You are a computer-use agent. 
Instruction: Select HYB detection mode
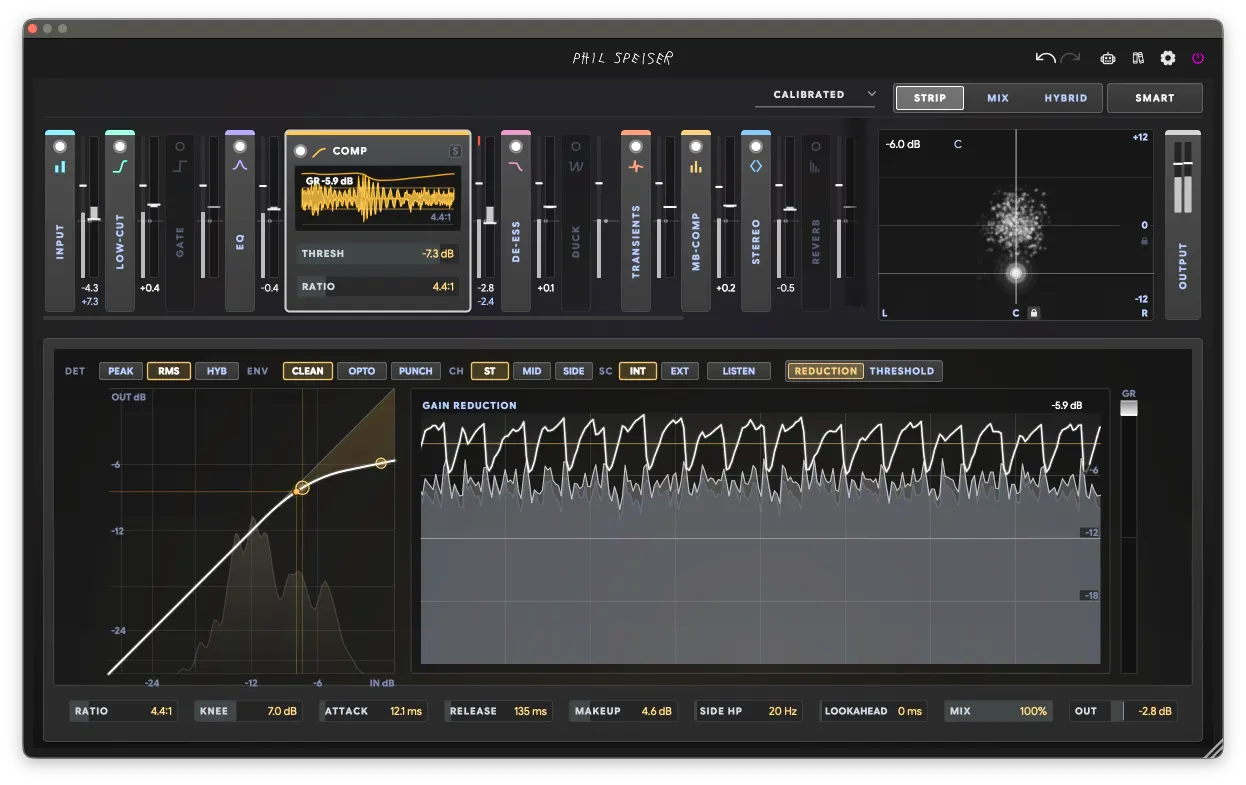pyautogui.click(x=217, y=371)
